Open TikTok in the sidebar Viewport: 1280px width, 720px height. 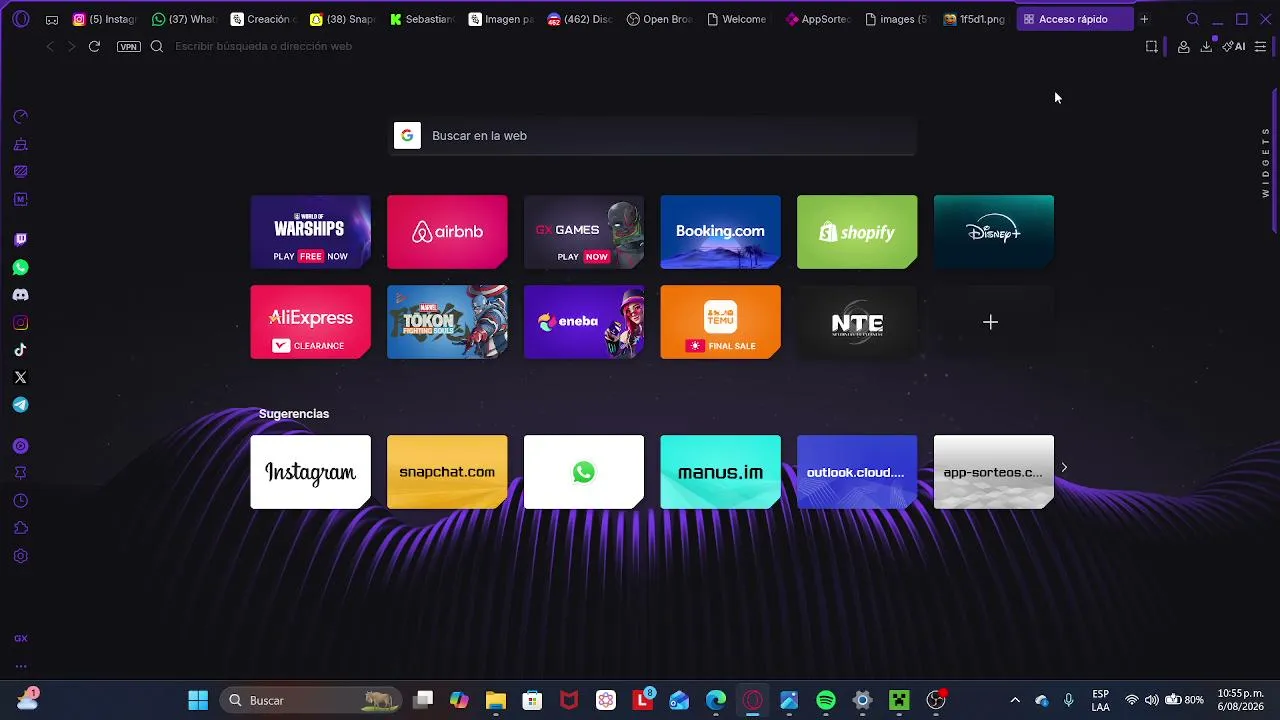coord(20,350)
